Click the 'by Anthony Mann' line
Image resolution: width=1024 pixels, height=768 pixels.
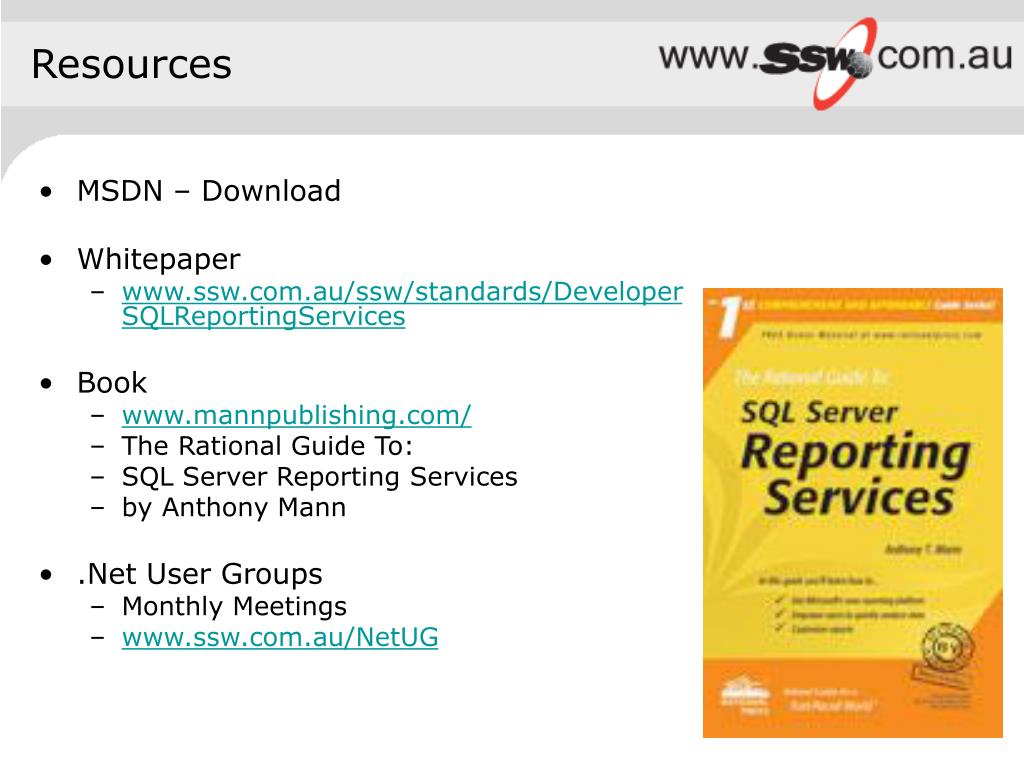(234, 507)
